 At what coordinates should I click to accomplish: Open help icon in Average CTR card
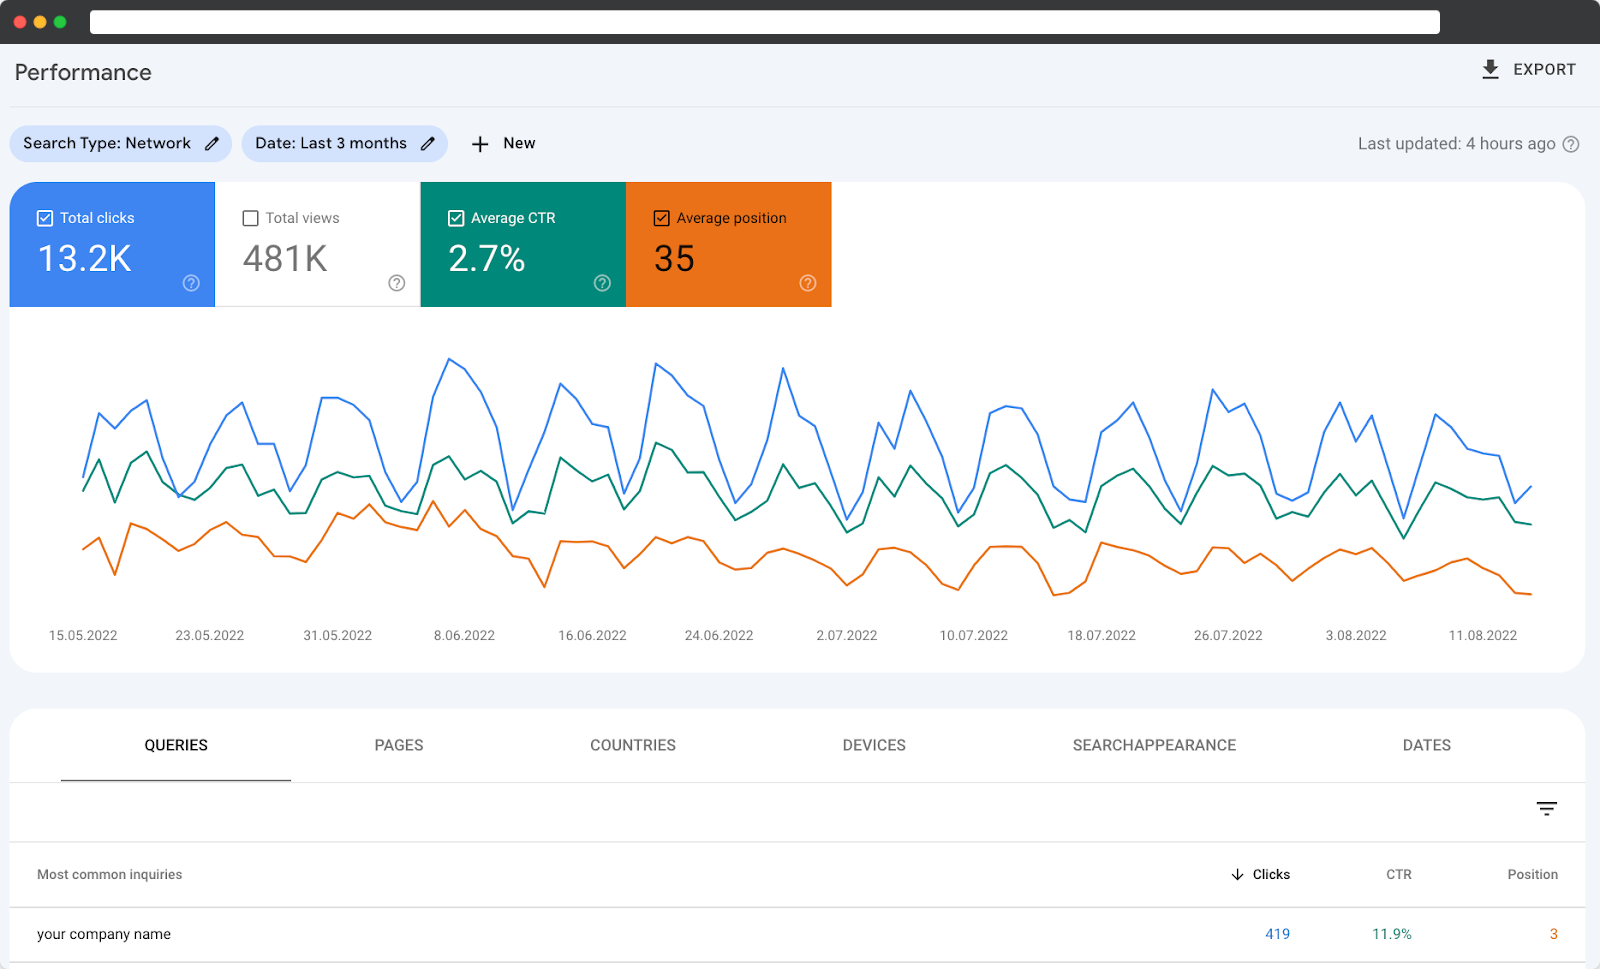tap(602, 283)
